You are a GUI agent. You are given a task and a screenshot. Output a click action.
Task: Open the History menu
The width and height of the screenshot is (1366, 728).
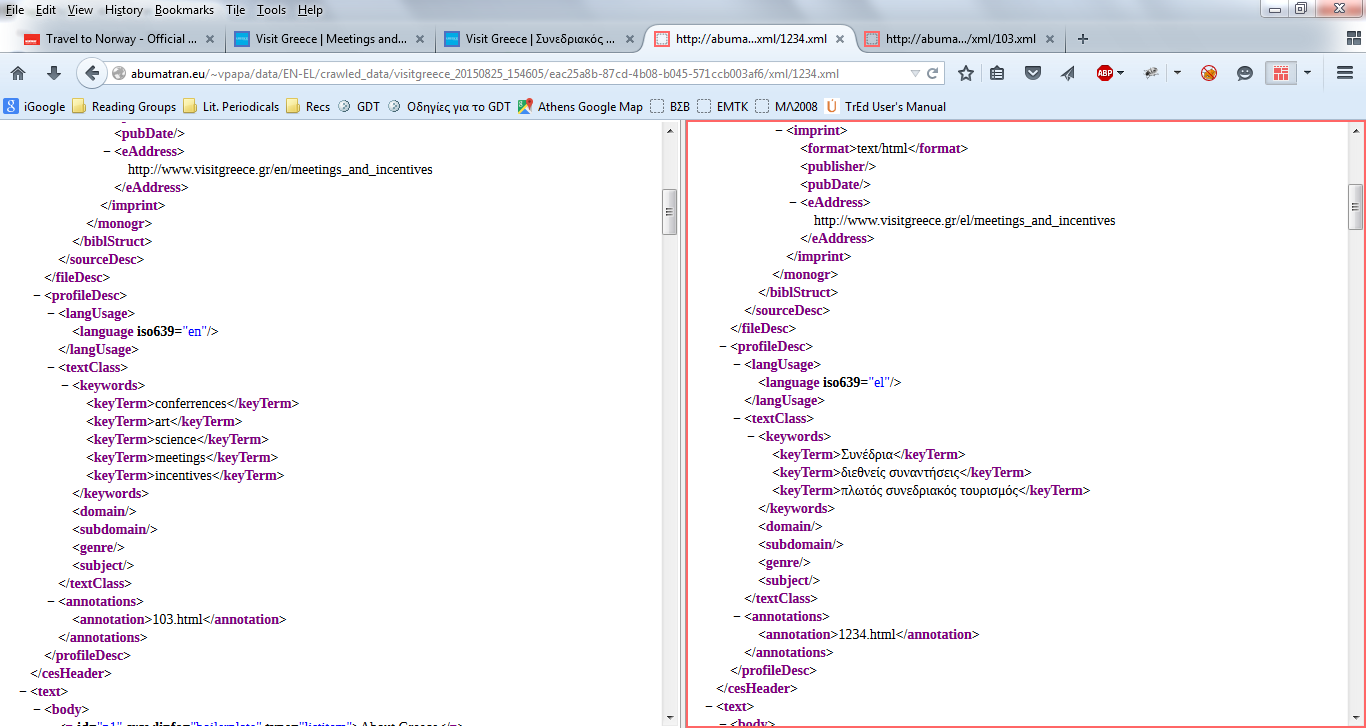pyautogui.click(x=124, y=10)
